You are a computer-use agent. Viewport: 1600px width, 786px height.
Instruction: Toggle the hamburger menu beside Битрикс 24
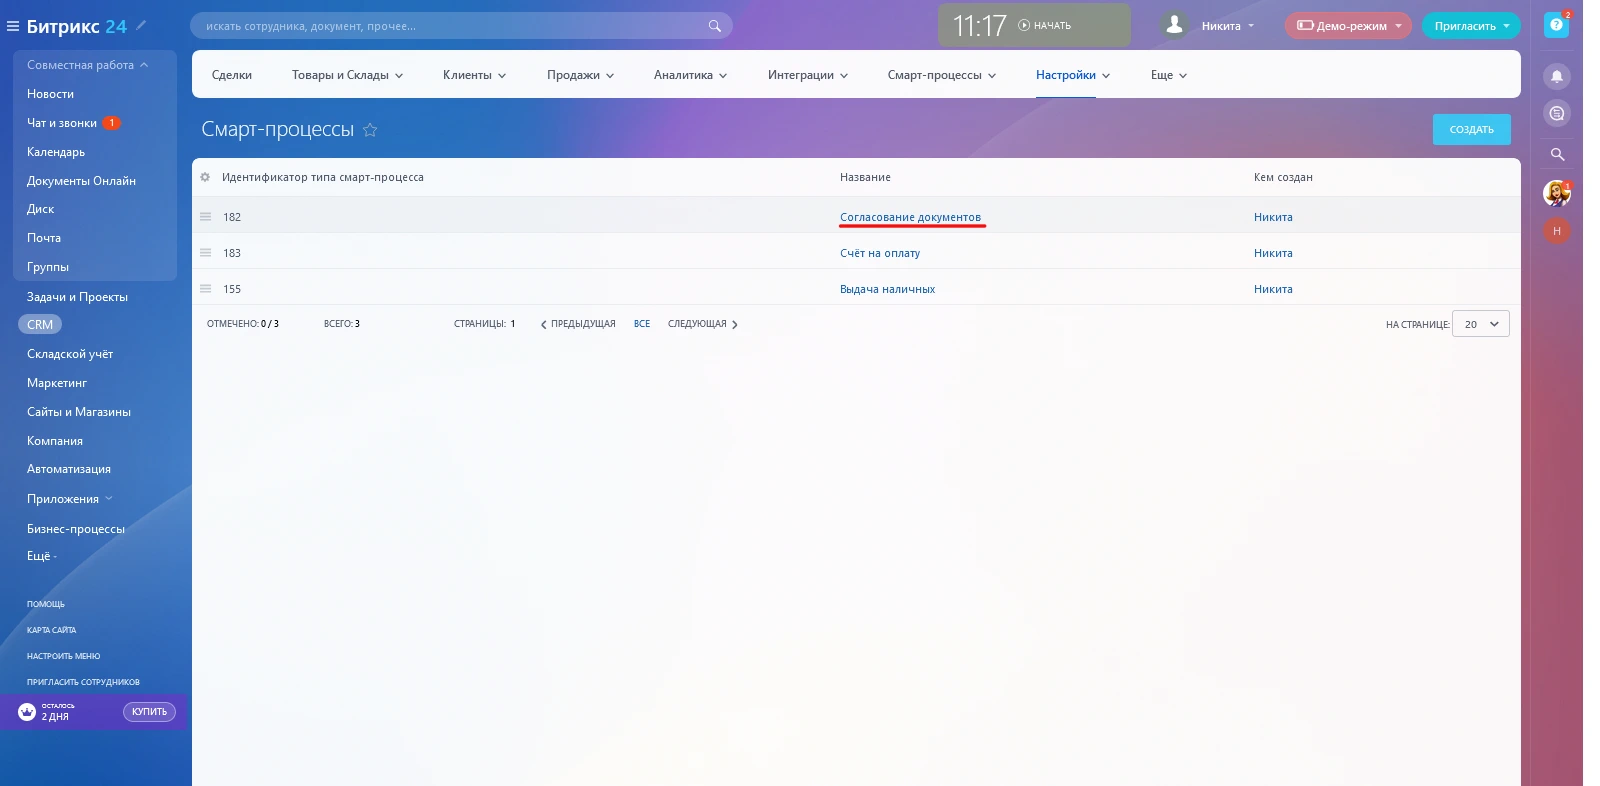click(13, 26)
